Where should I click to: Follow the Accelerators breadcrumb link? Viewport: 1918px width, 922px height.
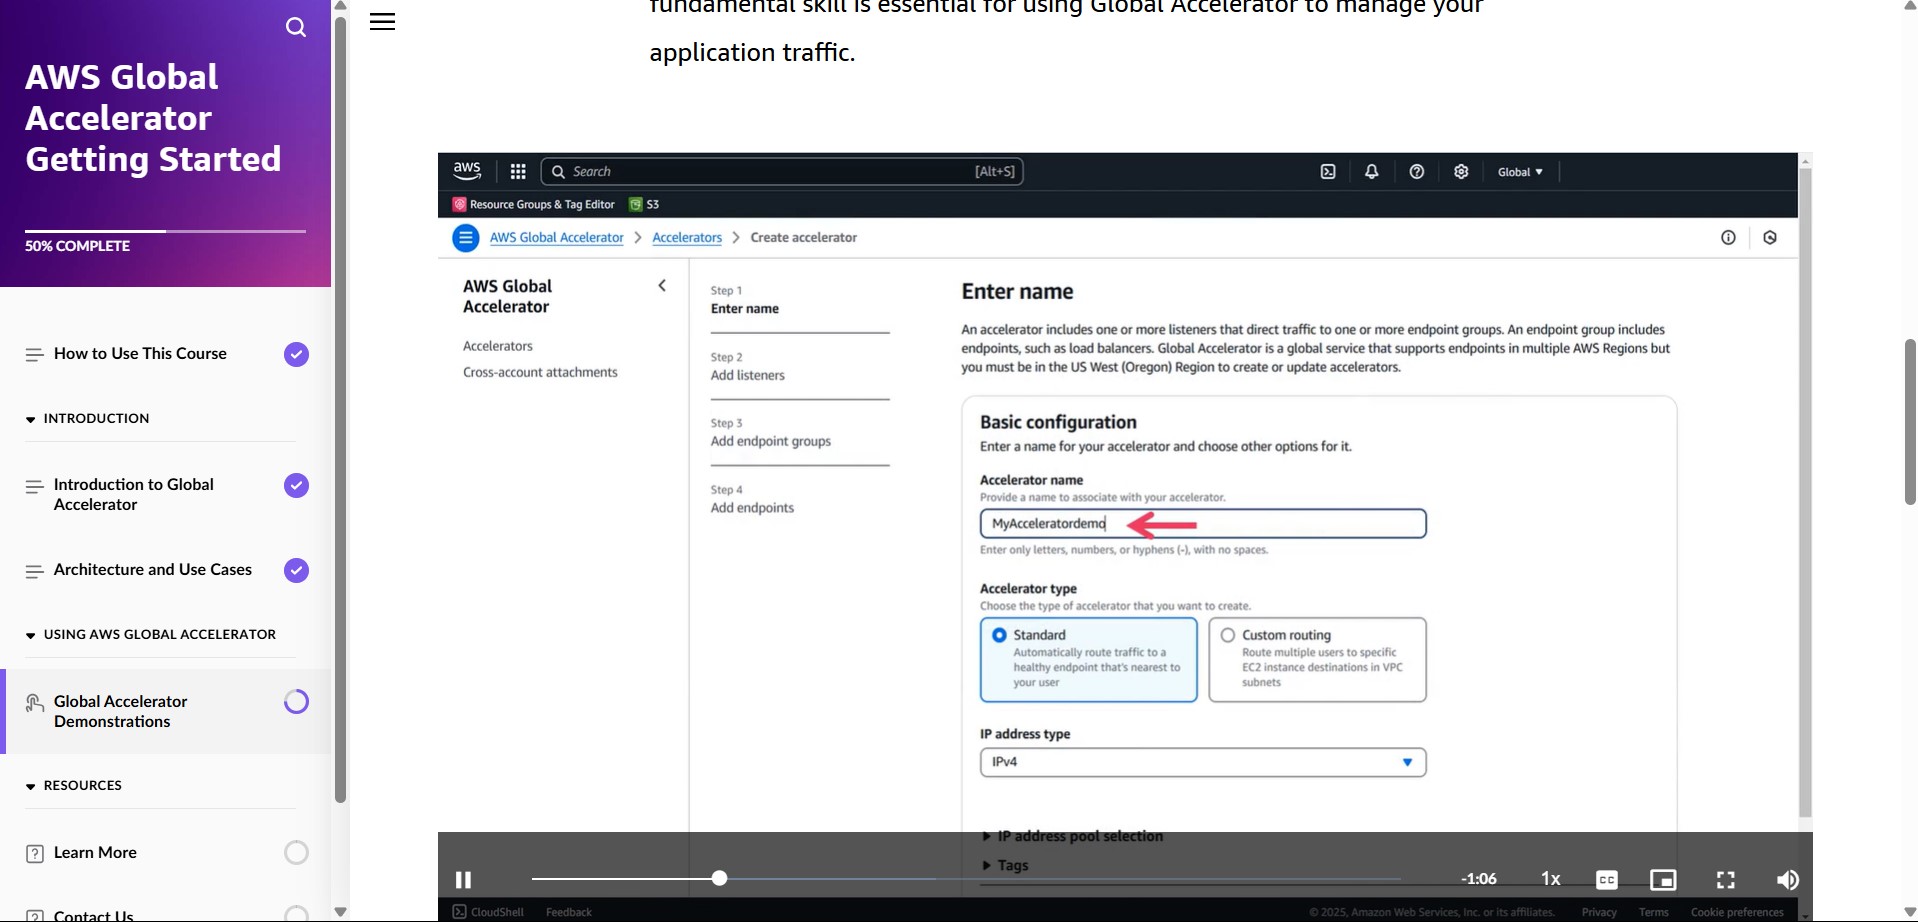pyautogui.click(x=687, y=238)
